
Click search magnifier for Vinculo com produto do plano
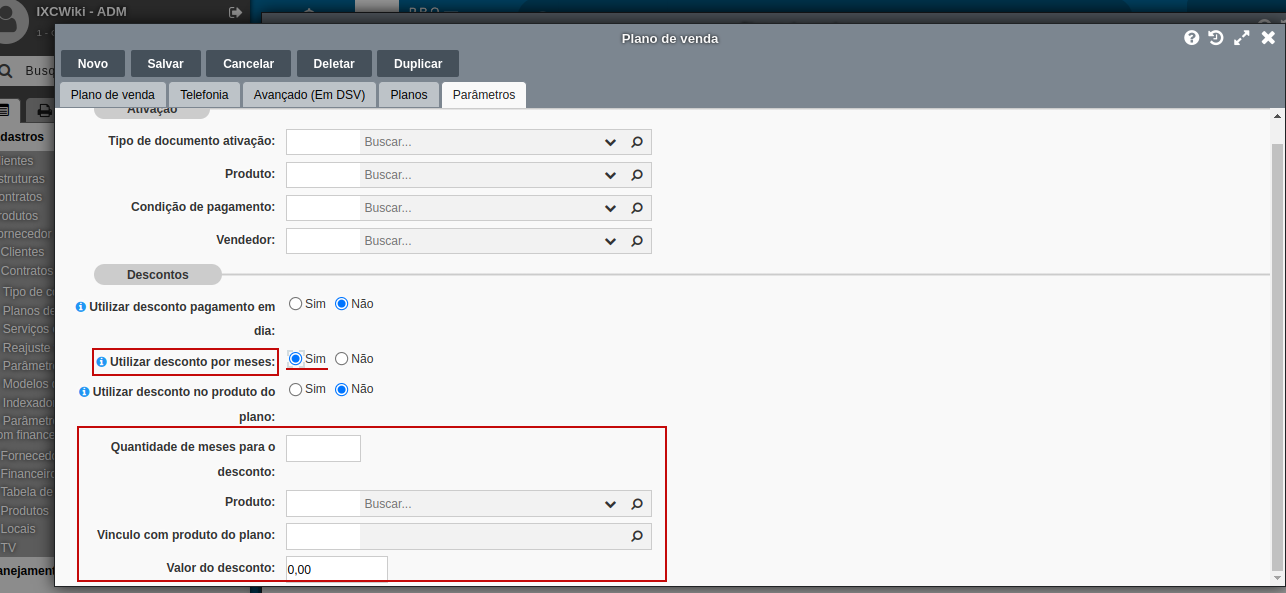point(636,536)
